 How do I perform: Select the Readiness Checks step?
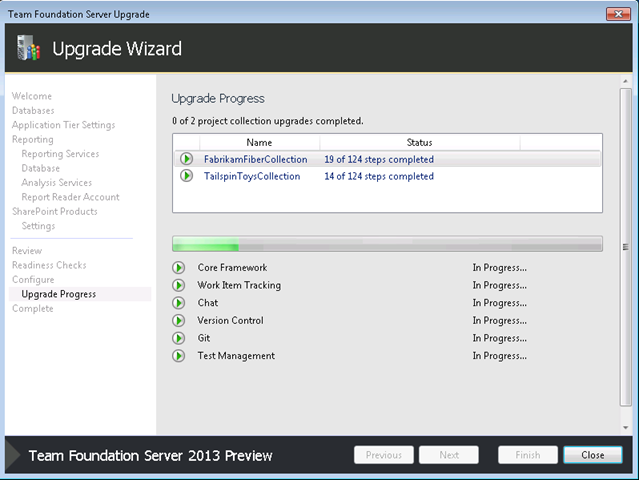click(49, 265)
